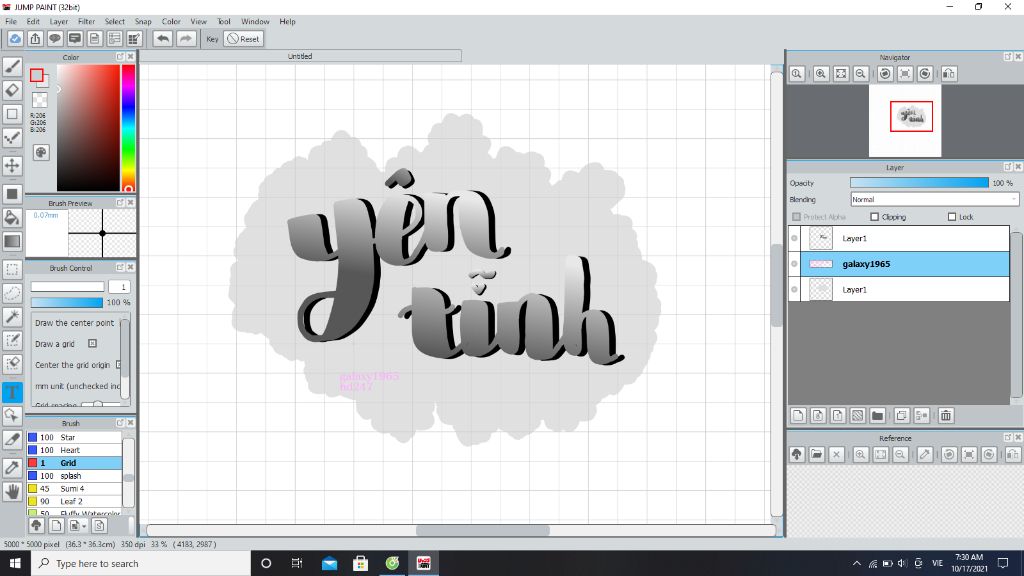Toggle the Clipping checkbox
The image size is (1024, 576).
point(874,217)
